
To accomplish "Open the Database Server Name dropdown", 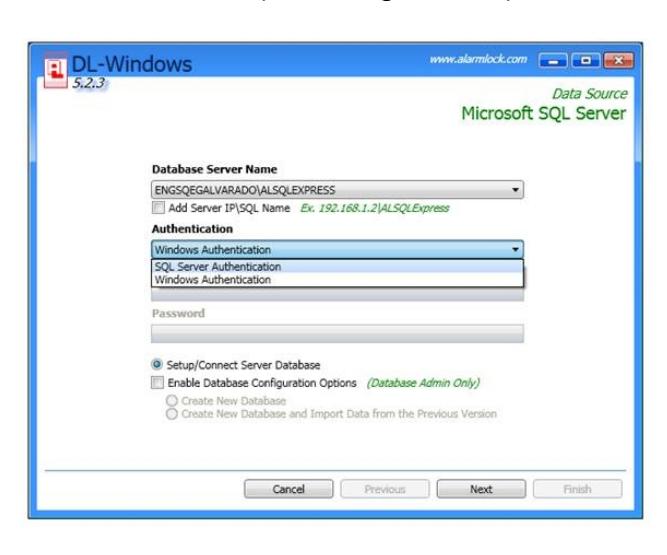I will [337, 190].
